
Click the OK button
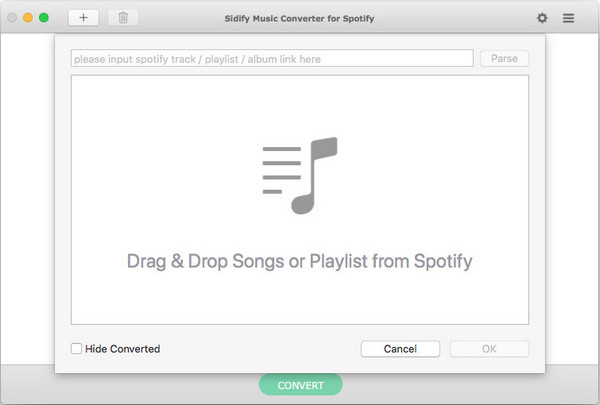click(489, 349)
